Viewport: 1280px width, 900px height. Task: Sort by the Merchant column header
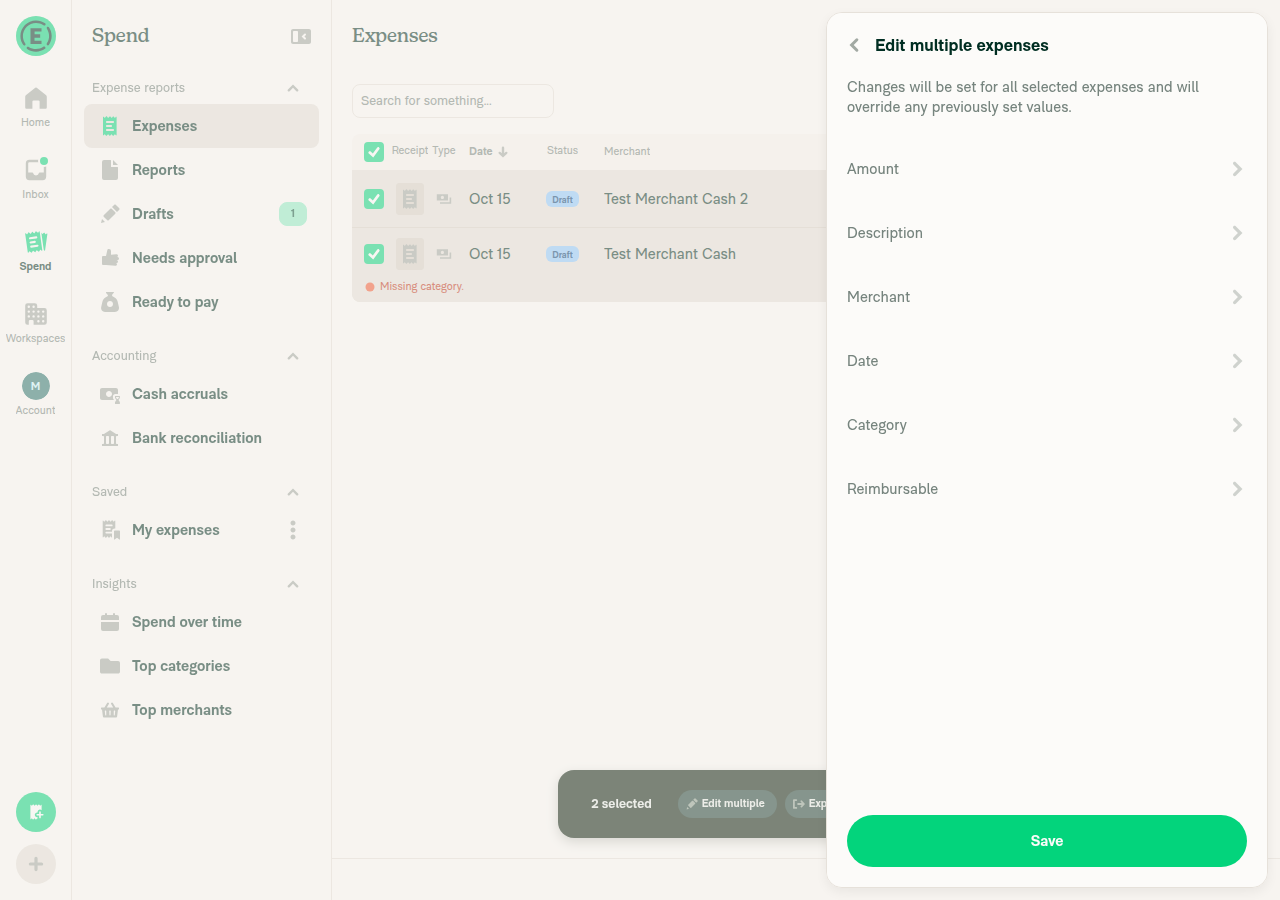627,151
